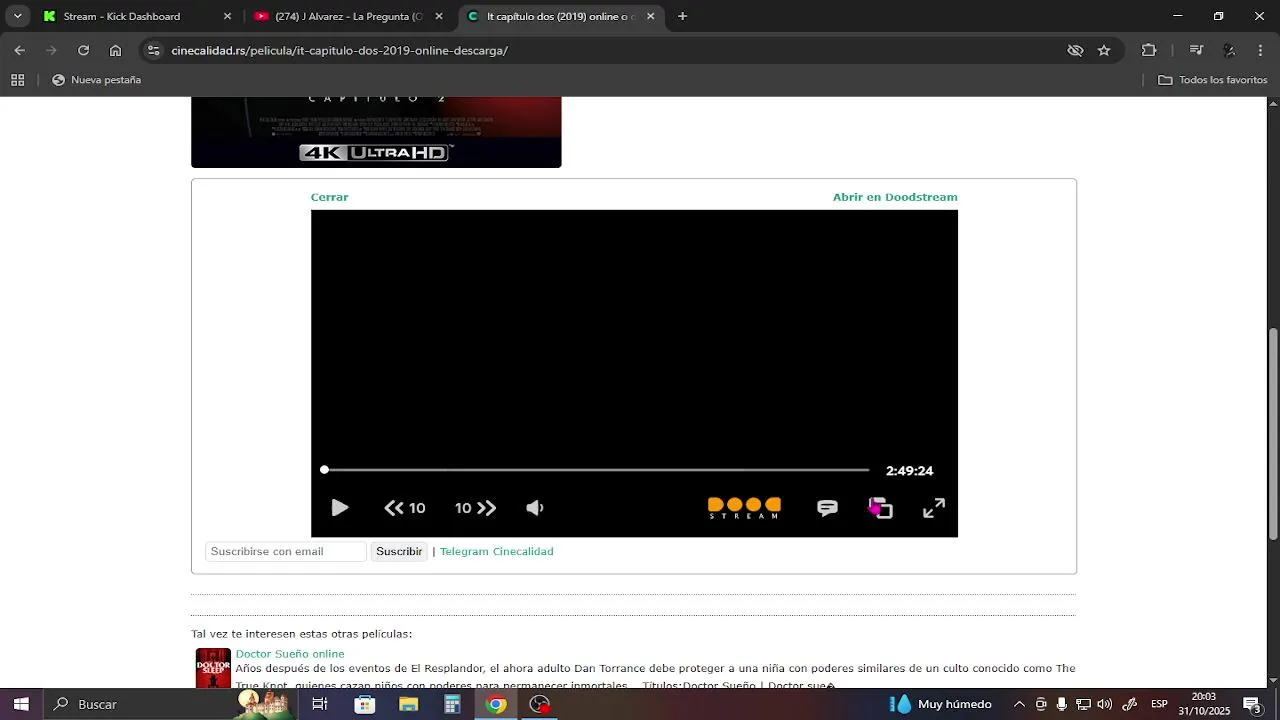
Task: Reload the current page
Action: [83, 50]
